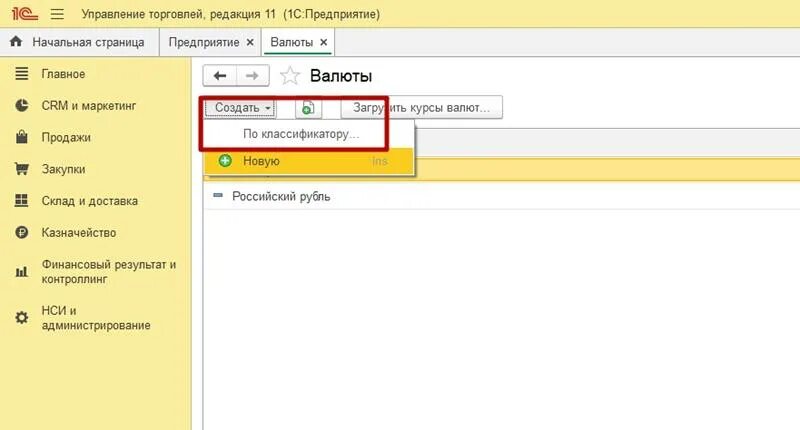Open НСИ и администрирование section
The image size is (800, 430).
[x=96, y=318]
